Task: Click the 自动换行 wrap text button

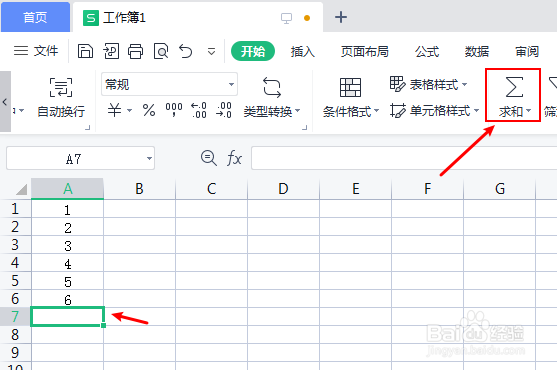Action: (61, 97)
